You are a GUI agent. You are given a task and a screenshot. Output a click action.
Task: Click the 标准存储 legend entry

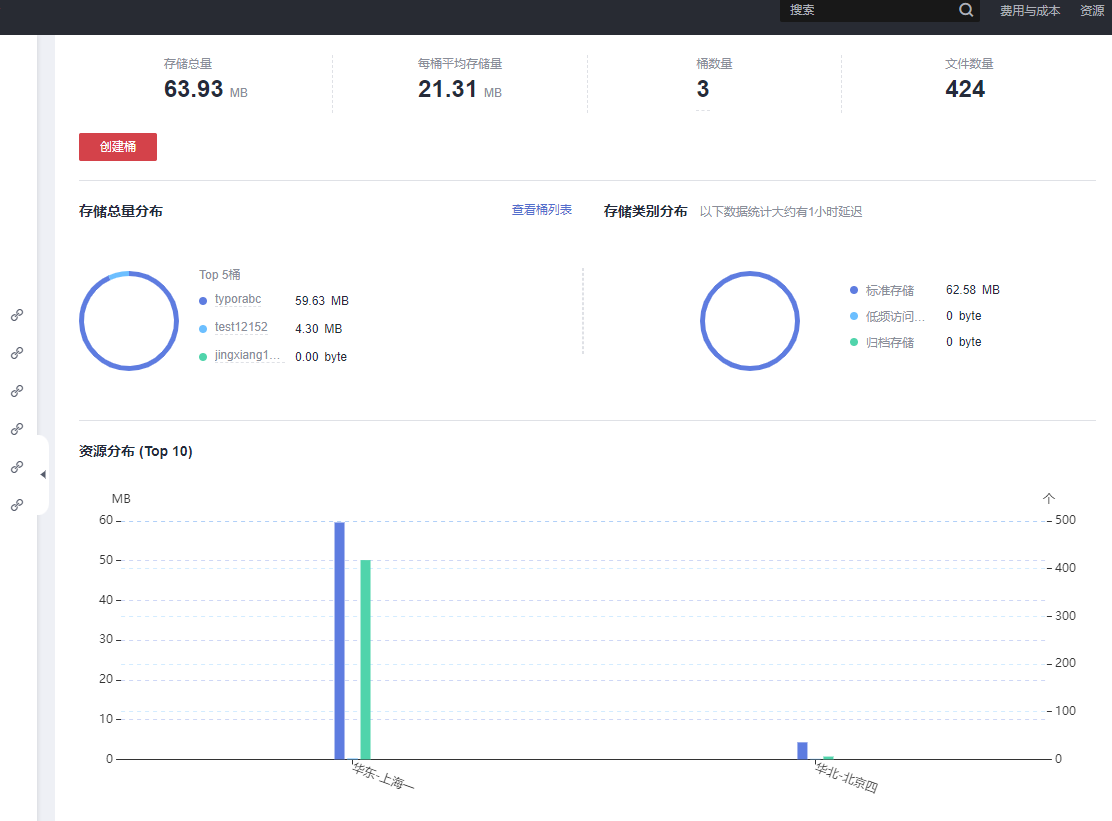pos(890,291)
